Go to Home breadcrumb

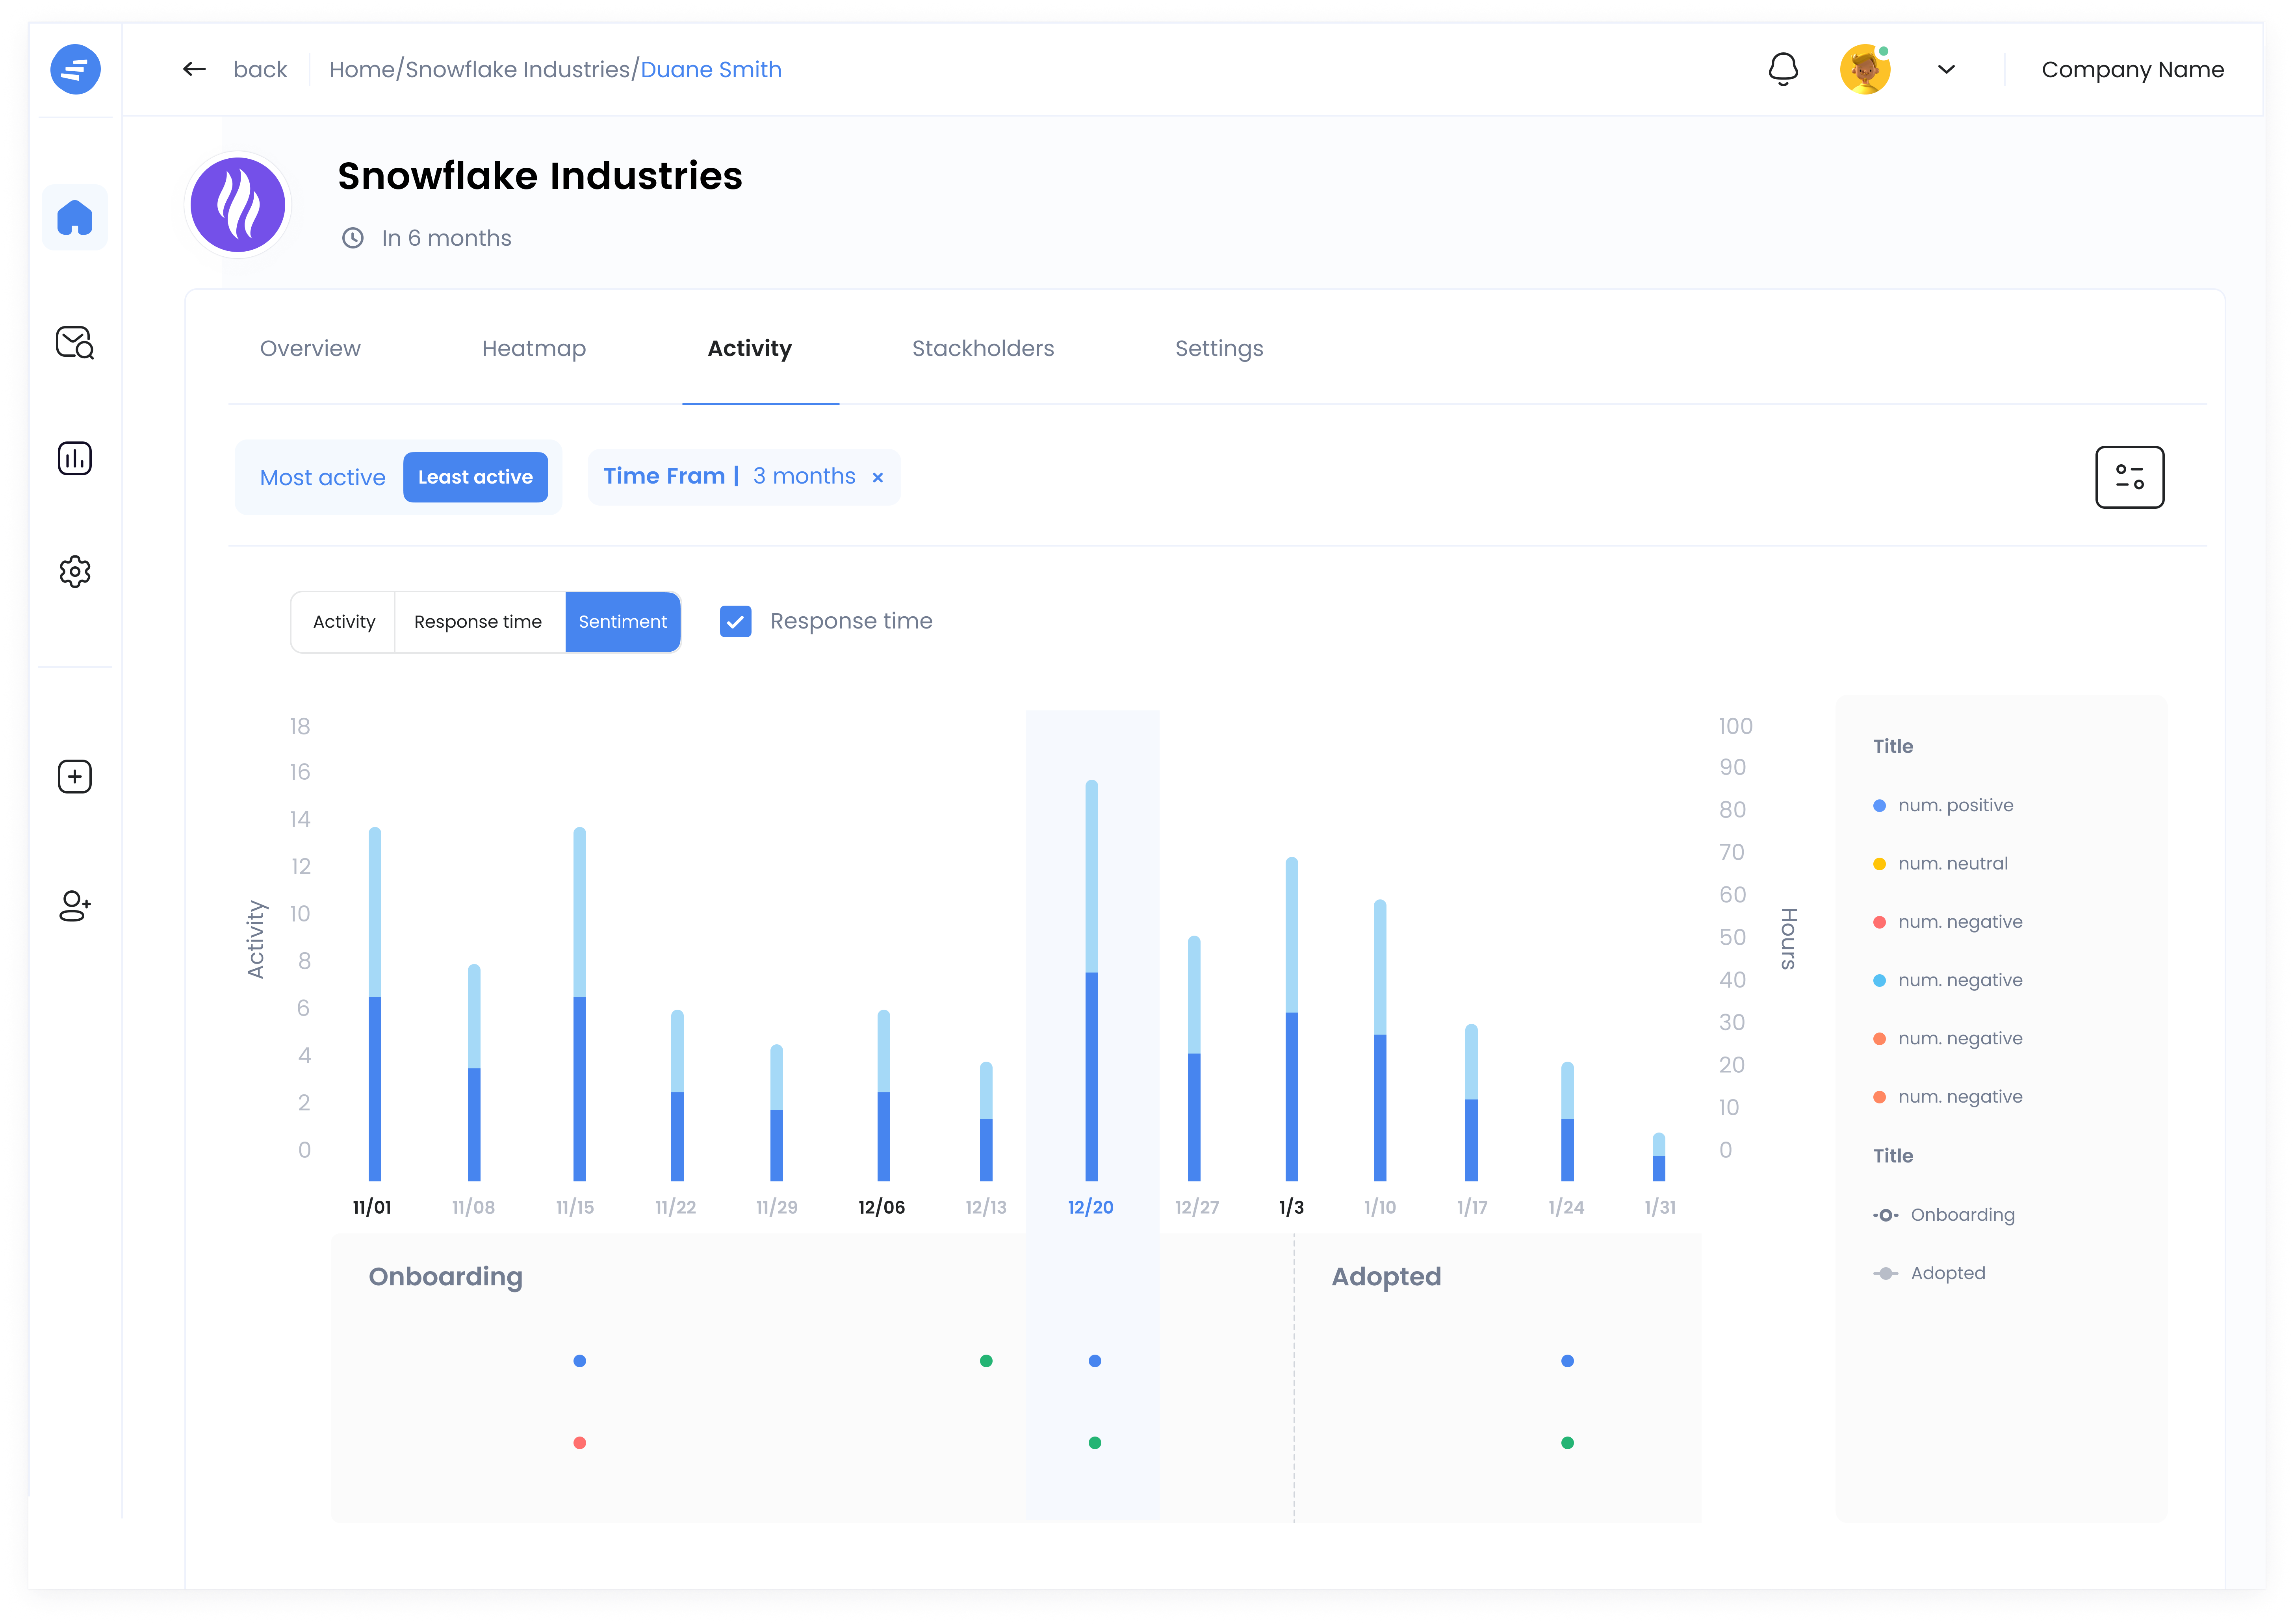(x=362, y=69)
